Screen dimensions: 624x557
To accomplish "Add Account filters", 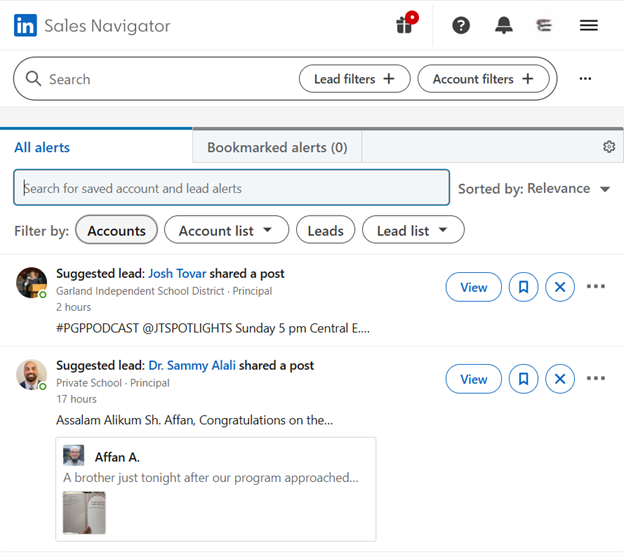I will [483, 79].
